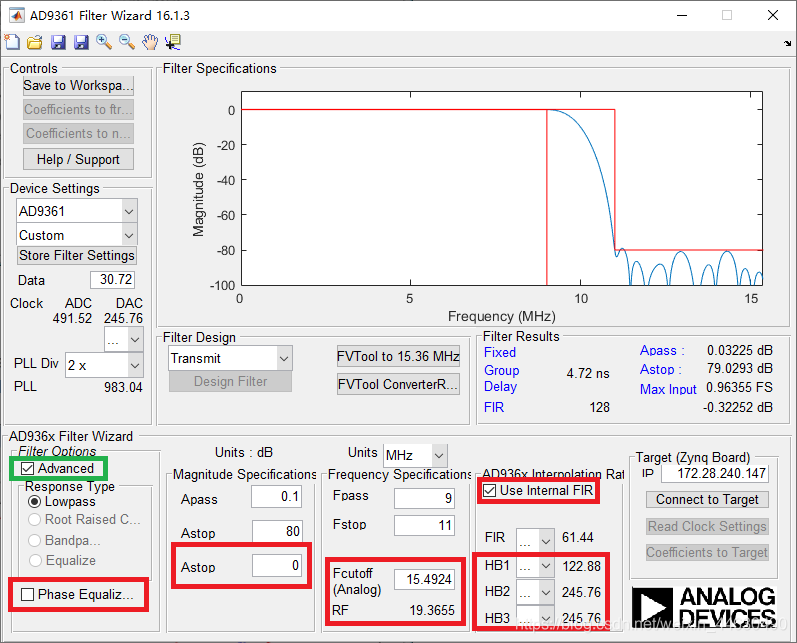The width and height of the screenshot is (797, 643).
Task: Select the Lowpass response type
Action: [35, 502]
